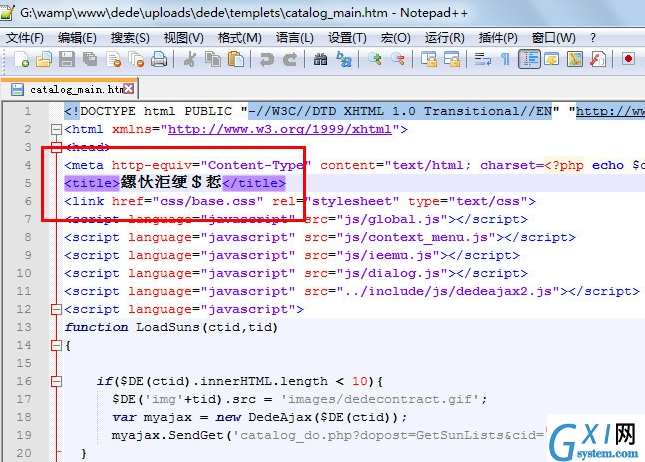
Task: Select the catalog_main.htm tab
Action: pos(70,89)
